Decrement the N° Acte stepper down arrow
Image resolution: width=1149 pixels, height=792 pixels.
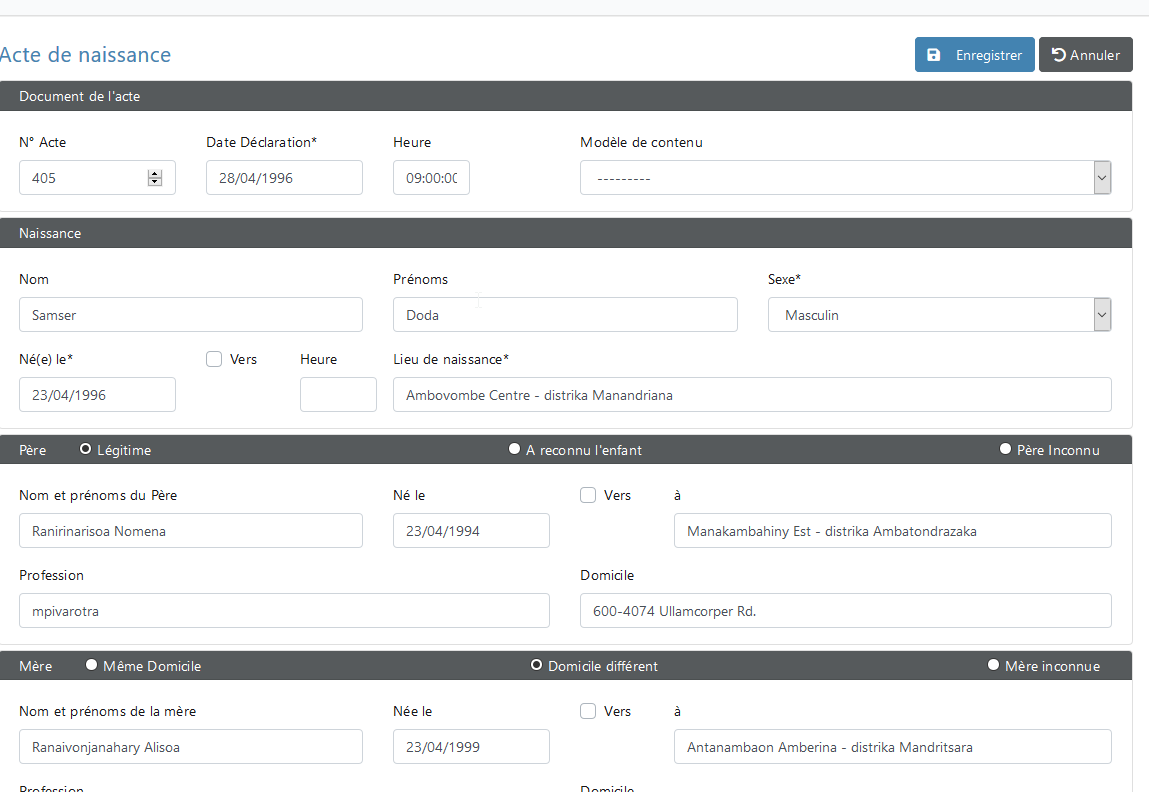click(x=155, y=182)
